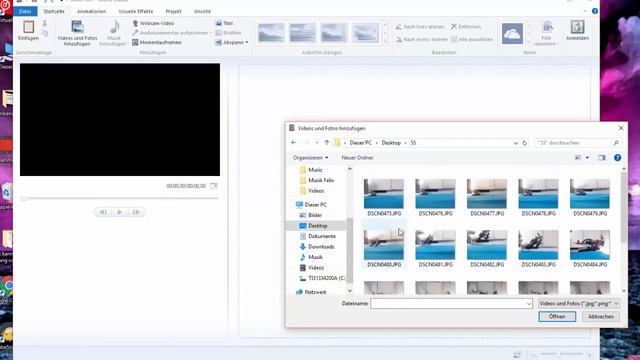Add a Titel to the movie
This screenshot has height=360, width=640.
click(x=224, y=23)
